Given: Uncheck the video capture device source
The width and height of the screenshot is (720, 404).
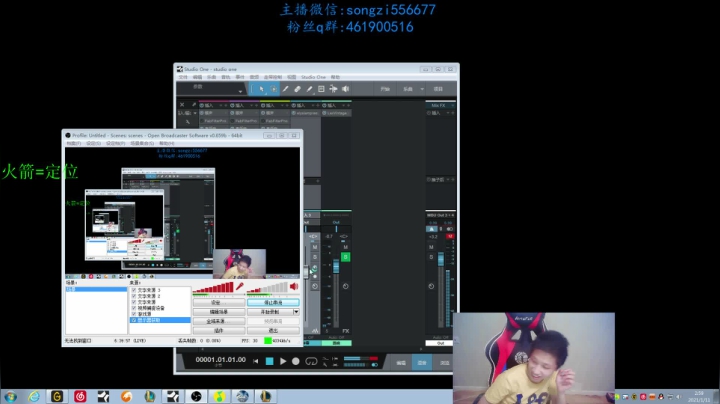Looking at the screenshot, I should point(134,308).
